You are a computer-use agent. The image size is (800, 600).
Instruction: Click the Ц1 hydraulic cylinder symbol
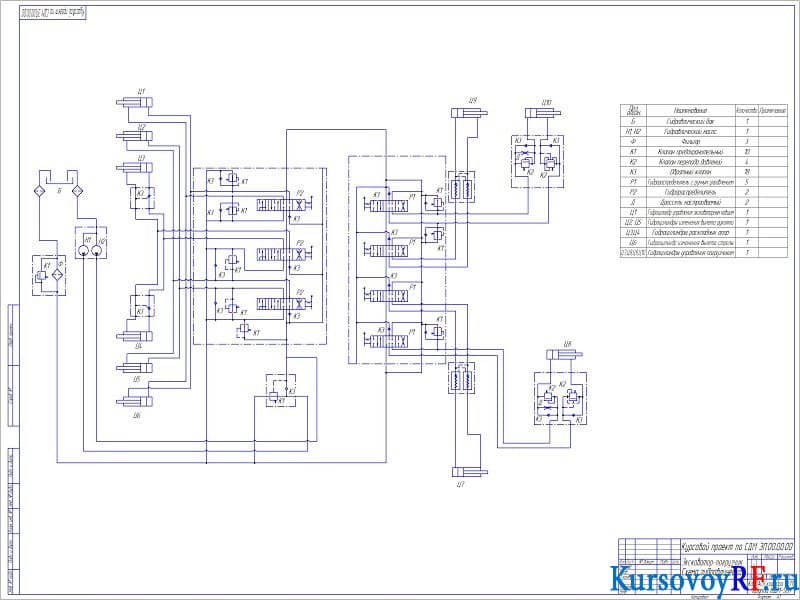tap(135, 103)
